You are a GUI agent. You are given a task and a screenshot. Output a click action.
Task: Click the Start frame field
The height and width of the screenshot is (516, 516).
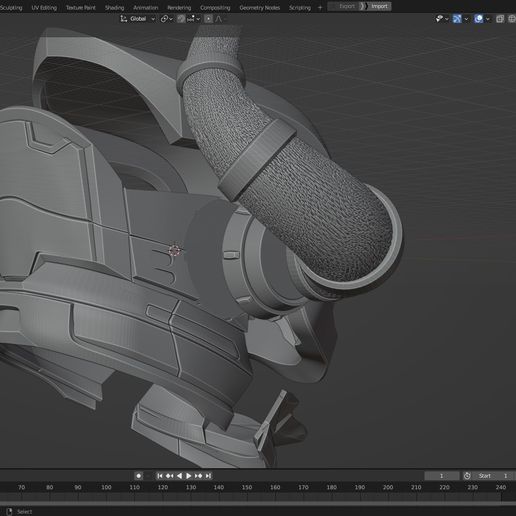click(494, 476)
